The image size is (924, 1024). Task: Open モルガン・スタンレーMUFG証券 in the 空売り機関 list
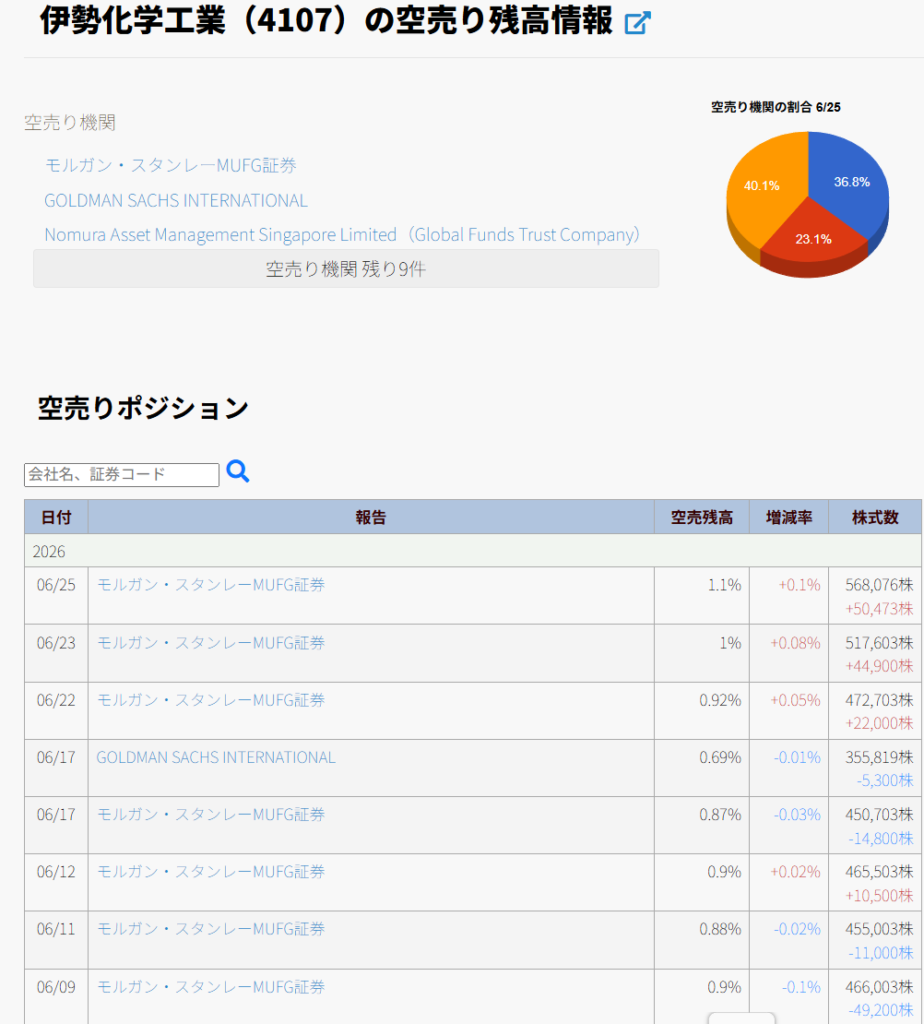click(170, 165)
